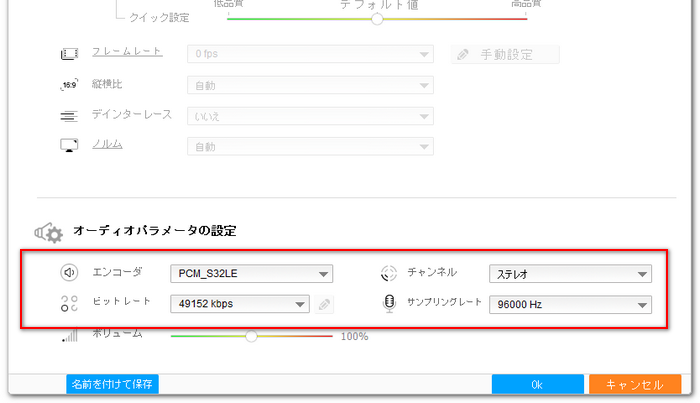
Task: Click the channel circular icon
Action: pyautogui.click(x=389, y=273)
